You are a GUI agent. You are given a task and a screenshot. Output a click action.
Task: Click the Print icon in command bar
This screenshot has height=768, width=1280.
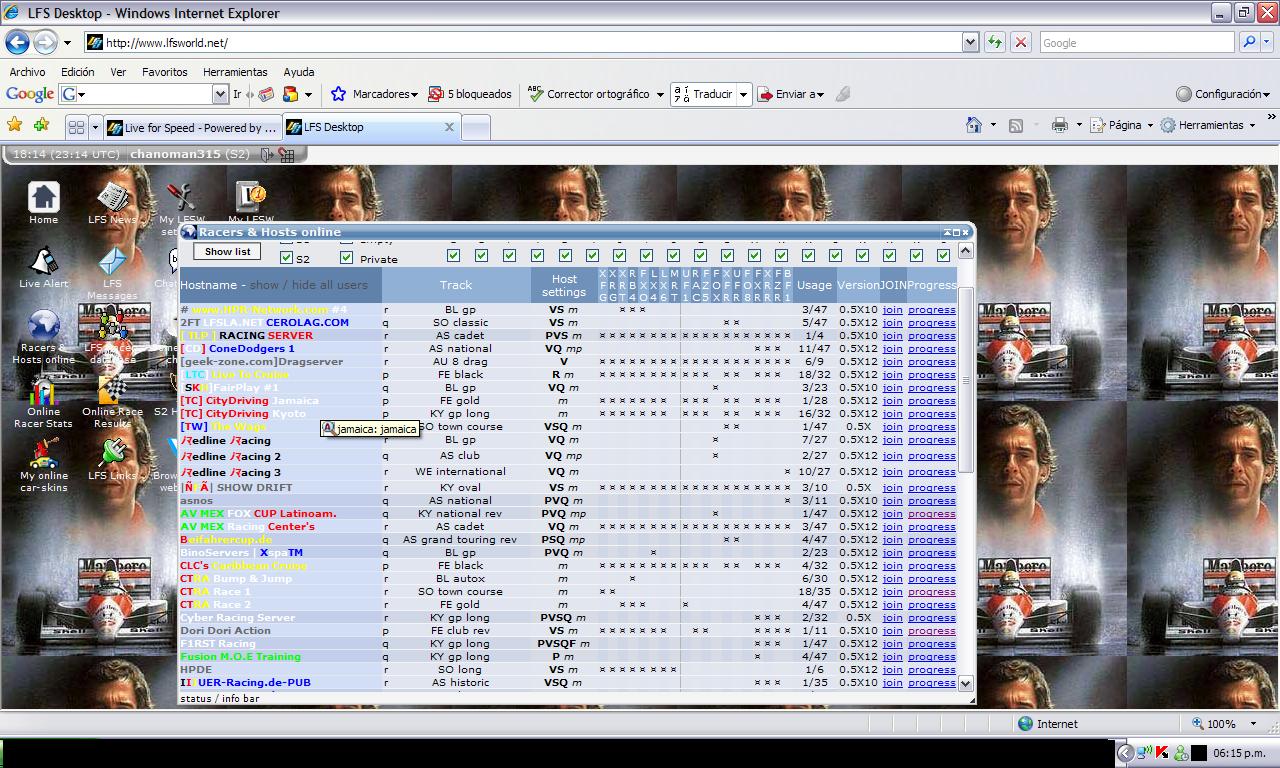pos(1059,125)
